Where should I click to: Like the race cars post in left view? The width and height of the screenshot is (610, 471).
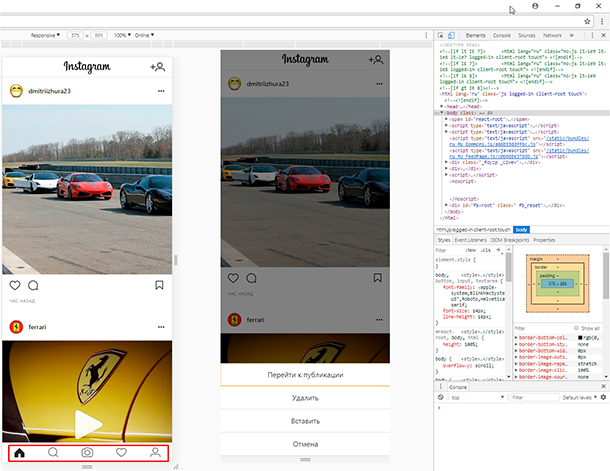pos(15,285)
